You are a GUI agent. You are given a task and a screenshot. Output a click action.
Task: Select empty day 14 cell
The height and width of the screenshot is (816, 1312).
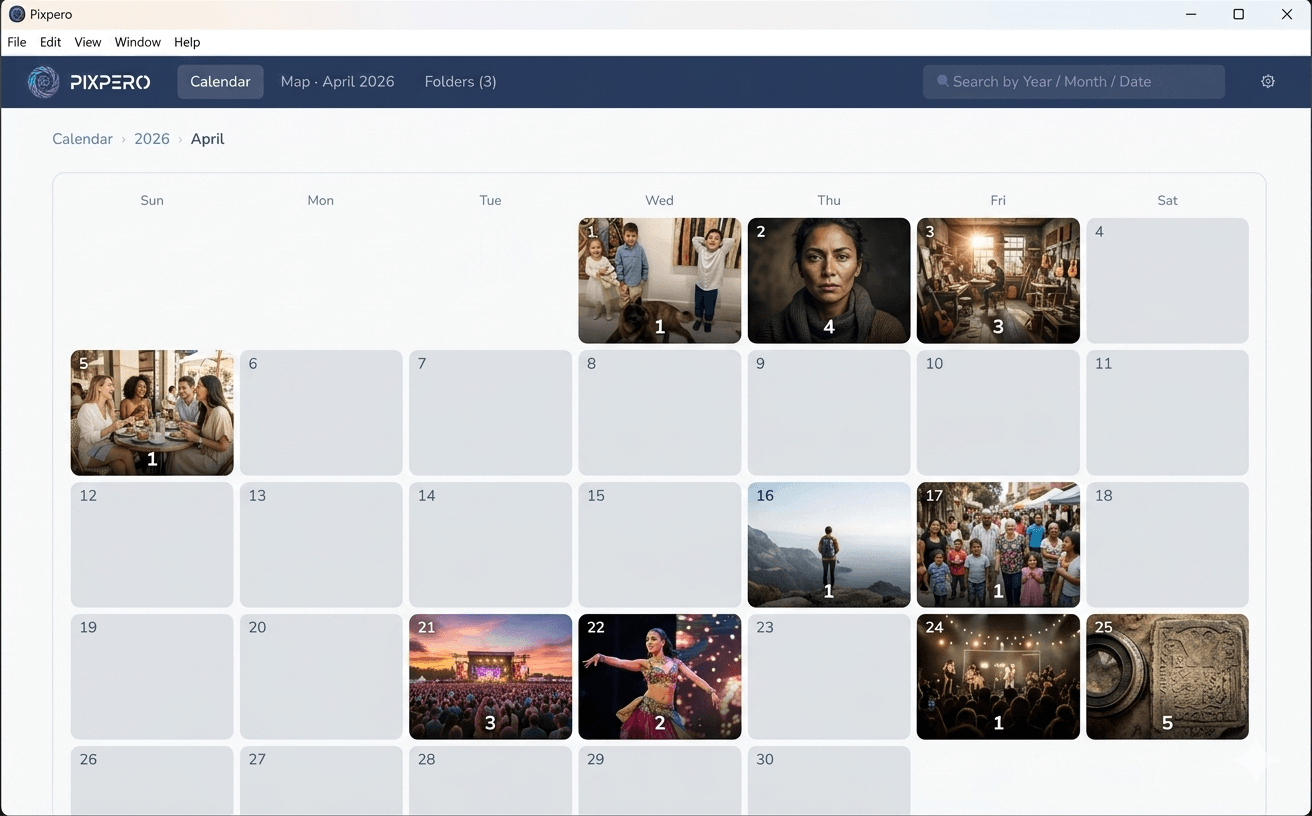[x=491, y=545]
